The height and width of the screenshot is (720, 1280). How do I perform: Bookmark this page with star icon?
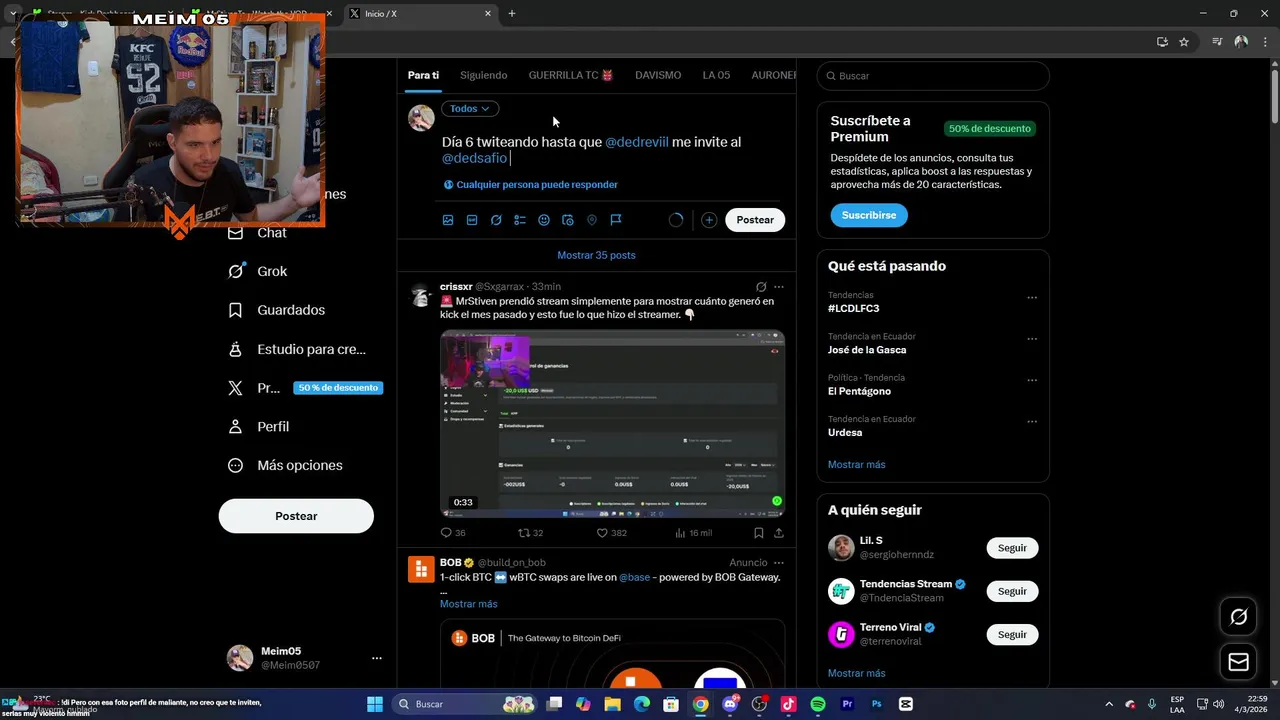coord(1184,42)
